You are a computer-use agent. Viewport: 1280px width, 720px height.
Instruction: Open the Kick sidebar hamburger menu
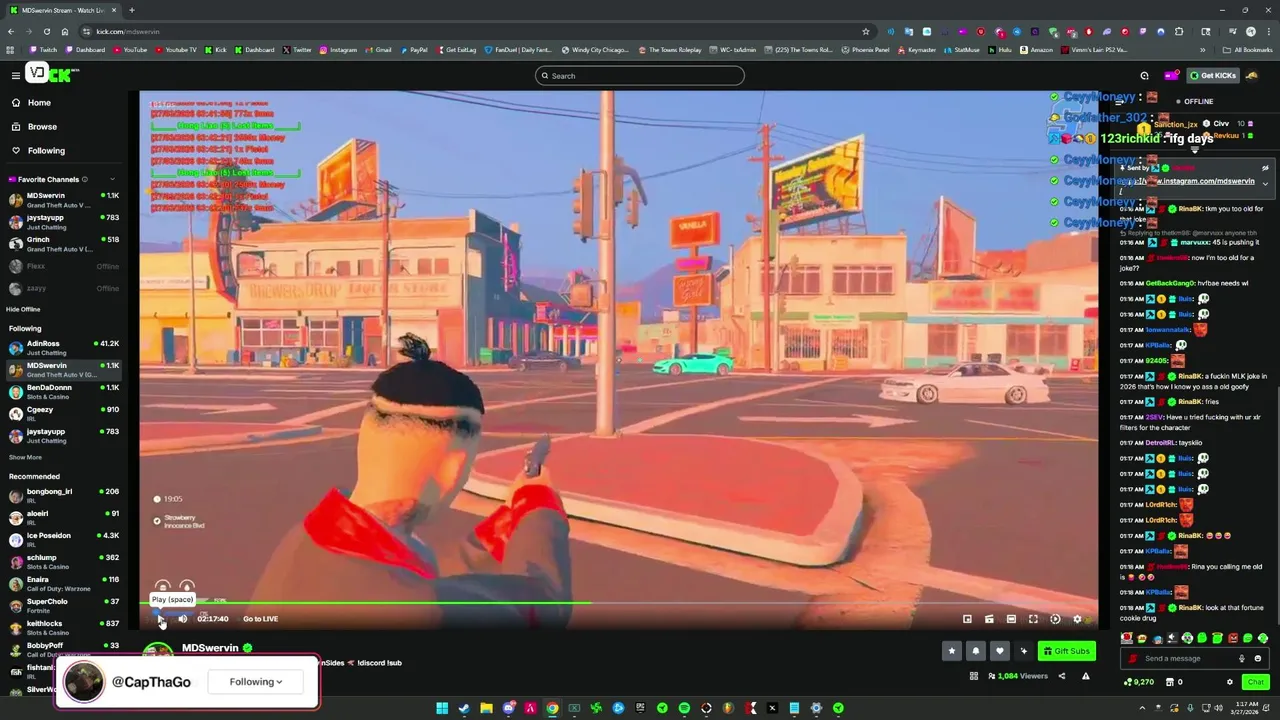tap(15, 75)
